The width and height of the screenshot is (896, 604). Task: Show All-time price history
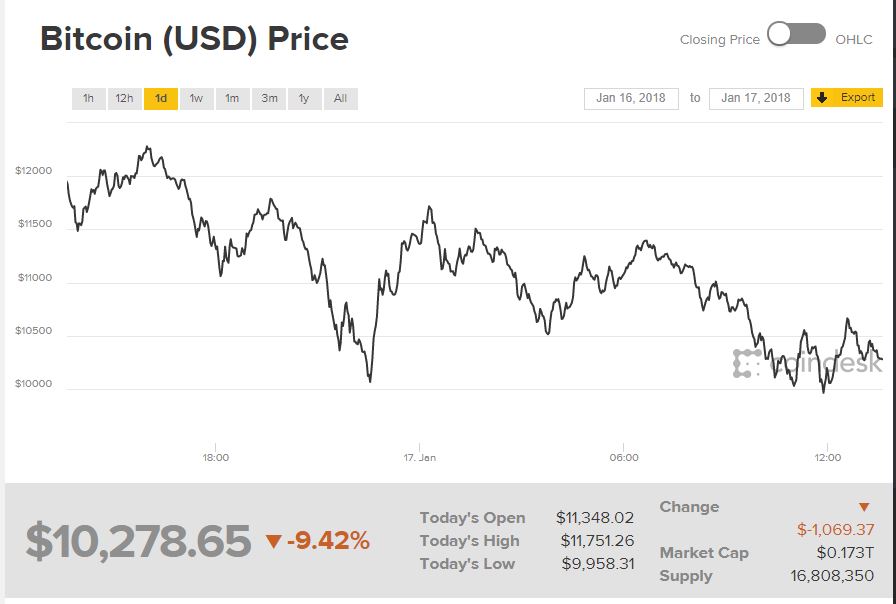[x=340, y=98]
